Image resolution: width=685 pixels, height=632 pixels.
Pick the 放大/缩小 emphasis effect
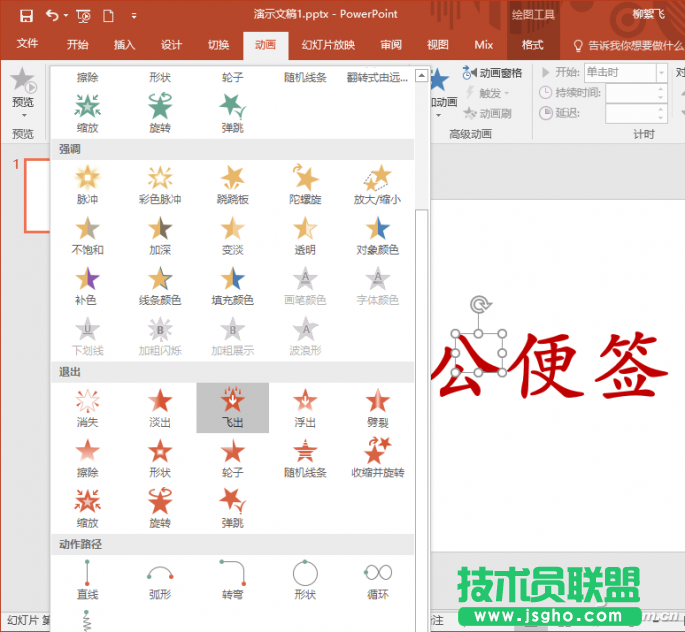click(x=377, y=184)
